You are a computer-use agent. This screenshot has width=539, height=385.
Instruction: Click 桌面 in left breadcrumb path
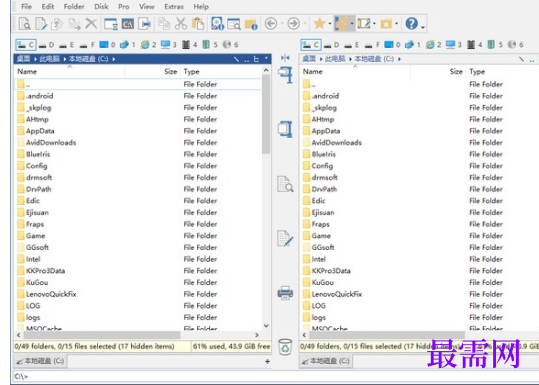point(23,59)
